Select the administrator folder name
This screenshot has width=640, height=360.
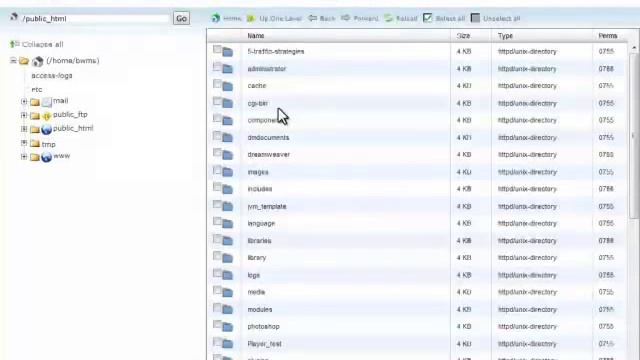pyautogui.click(x=267, y=69)
